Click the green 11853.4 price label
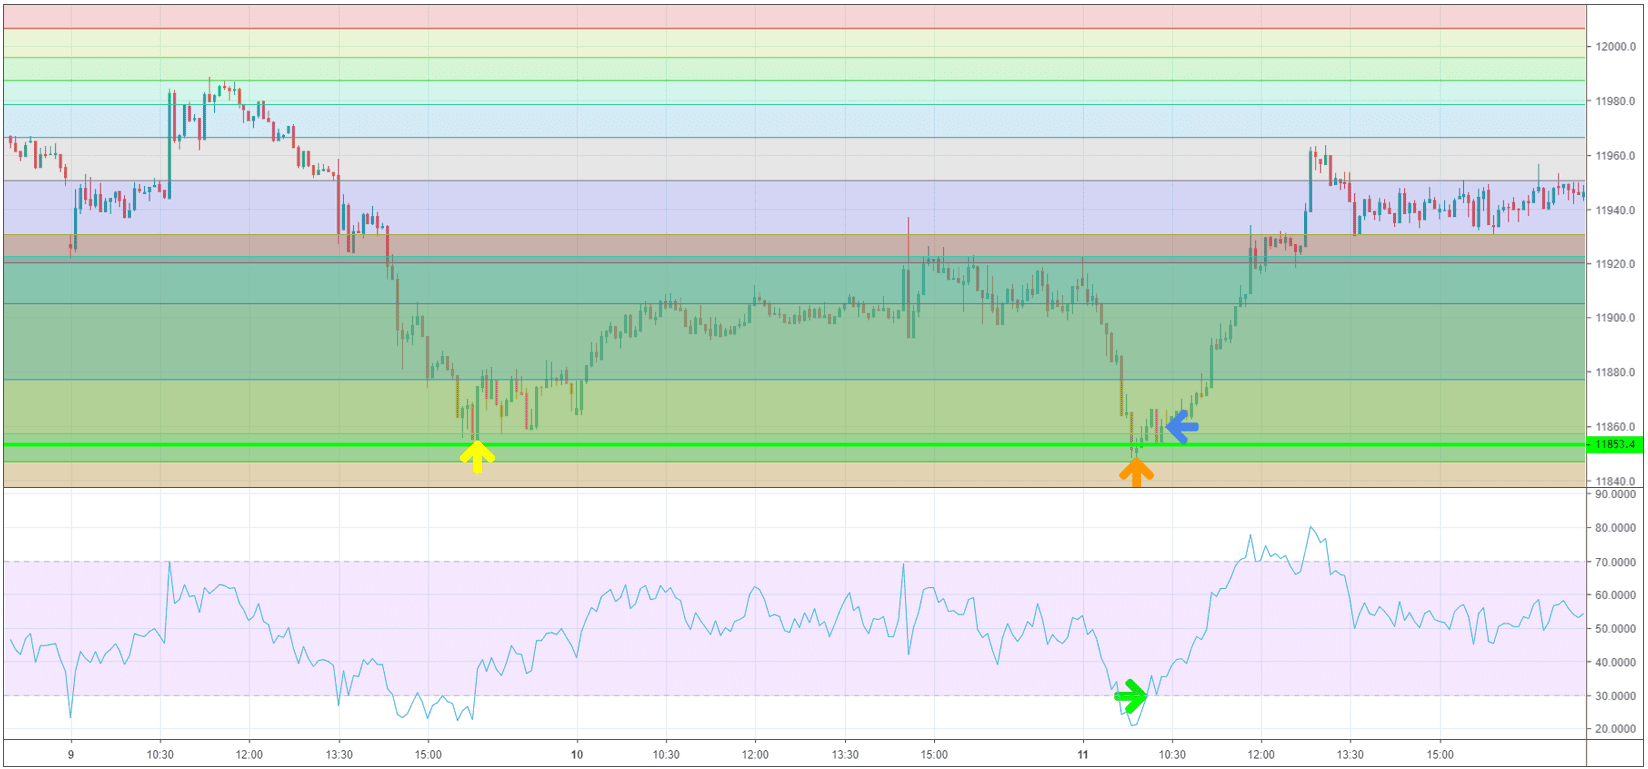This screenshot has width=1648, height=769. (1615, 445)
